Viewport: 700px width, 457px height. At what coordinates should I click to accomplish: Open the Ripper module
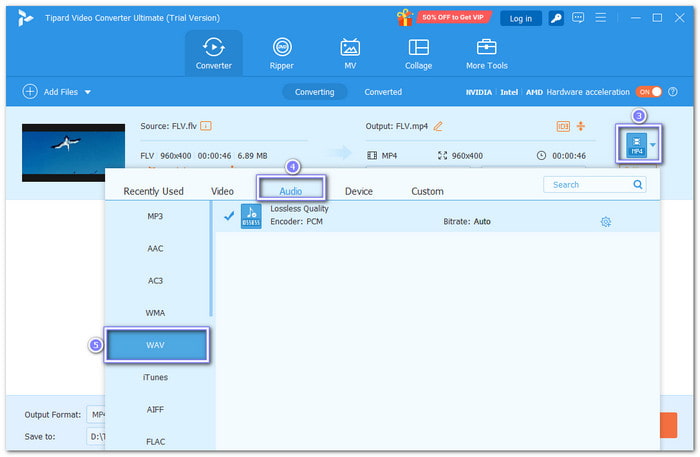pos(282,54)
